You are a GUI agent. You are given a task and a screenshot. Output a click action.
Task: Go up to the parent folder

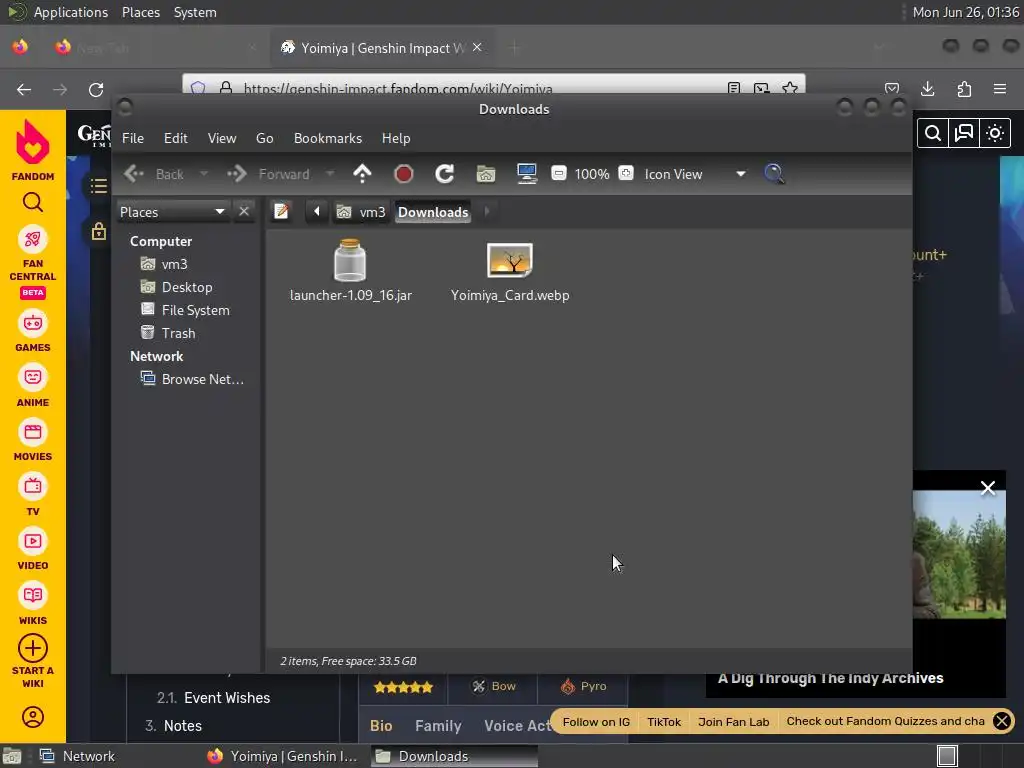(x=362, y=174)
